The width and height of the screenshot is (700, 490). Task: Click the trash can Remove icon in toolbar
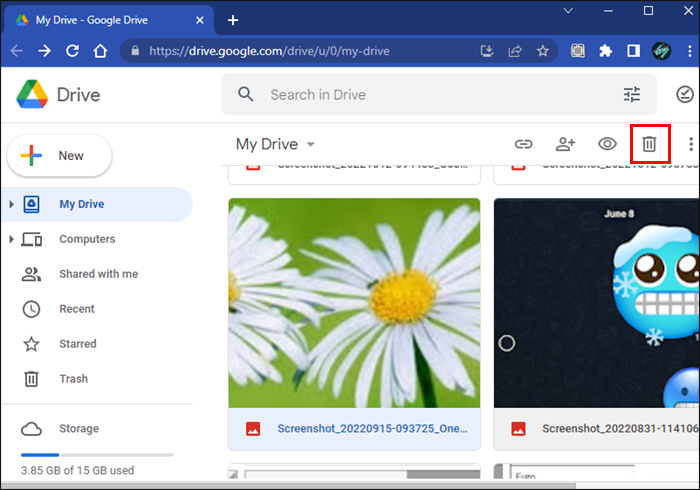648,144
